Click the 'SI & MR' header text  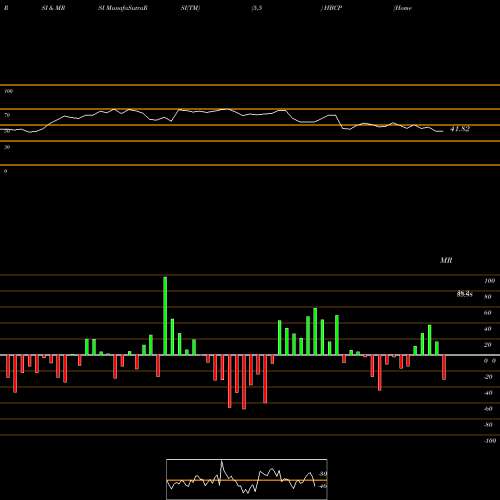53,8
